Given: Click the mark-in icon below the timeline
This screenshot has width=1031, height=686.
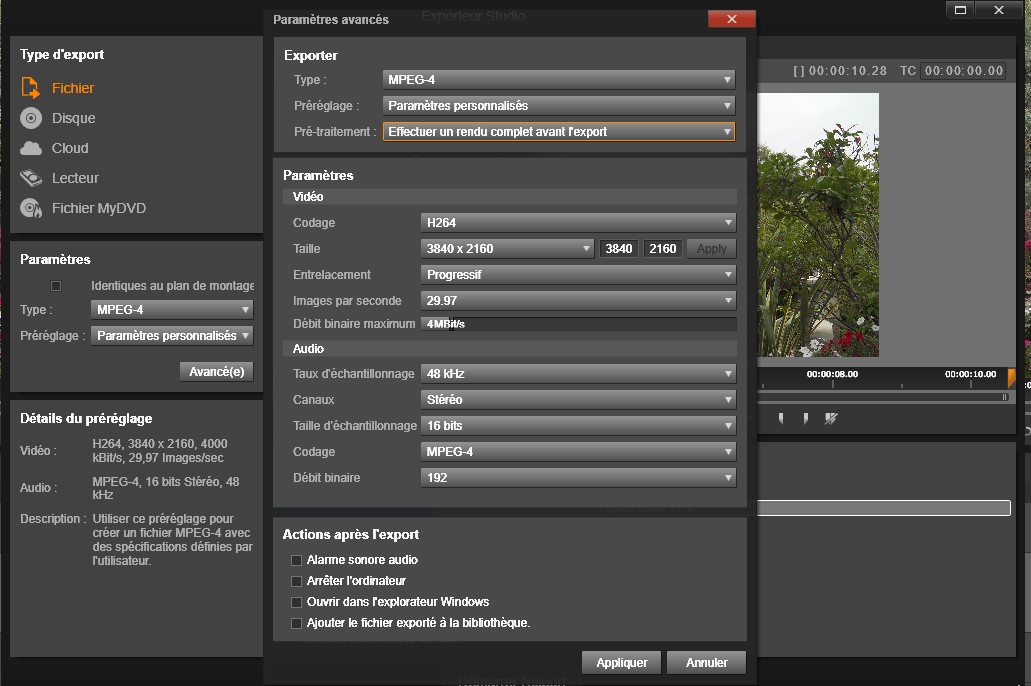Looking at the screenshot, I should (780, 418).
